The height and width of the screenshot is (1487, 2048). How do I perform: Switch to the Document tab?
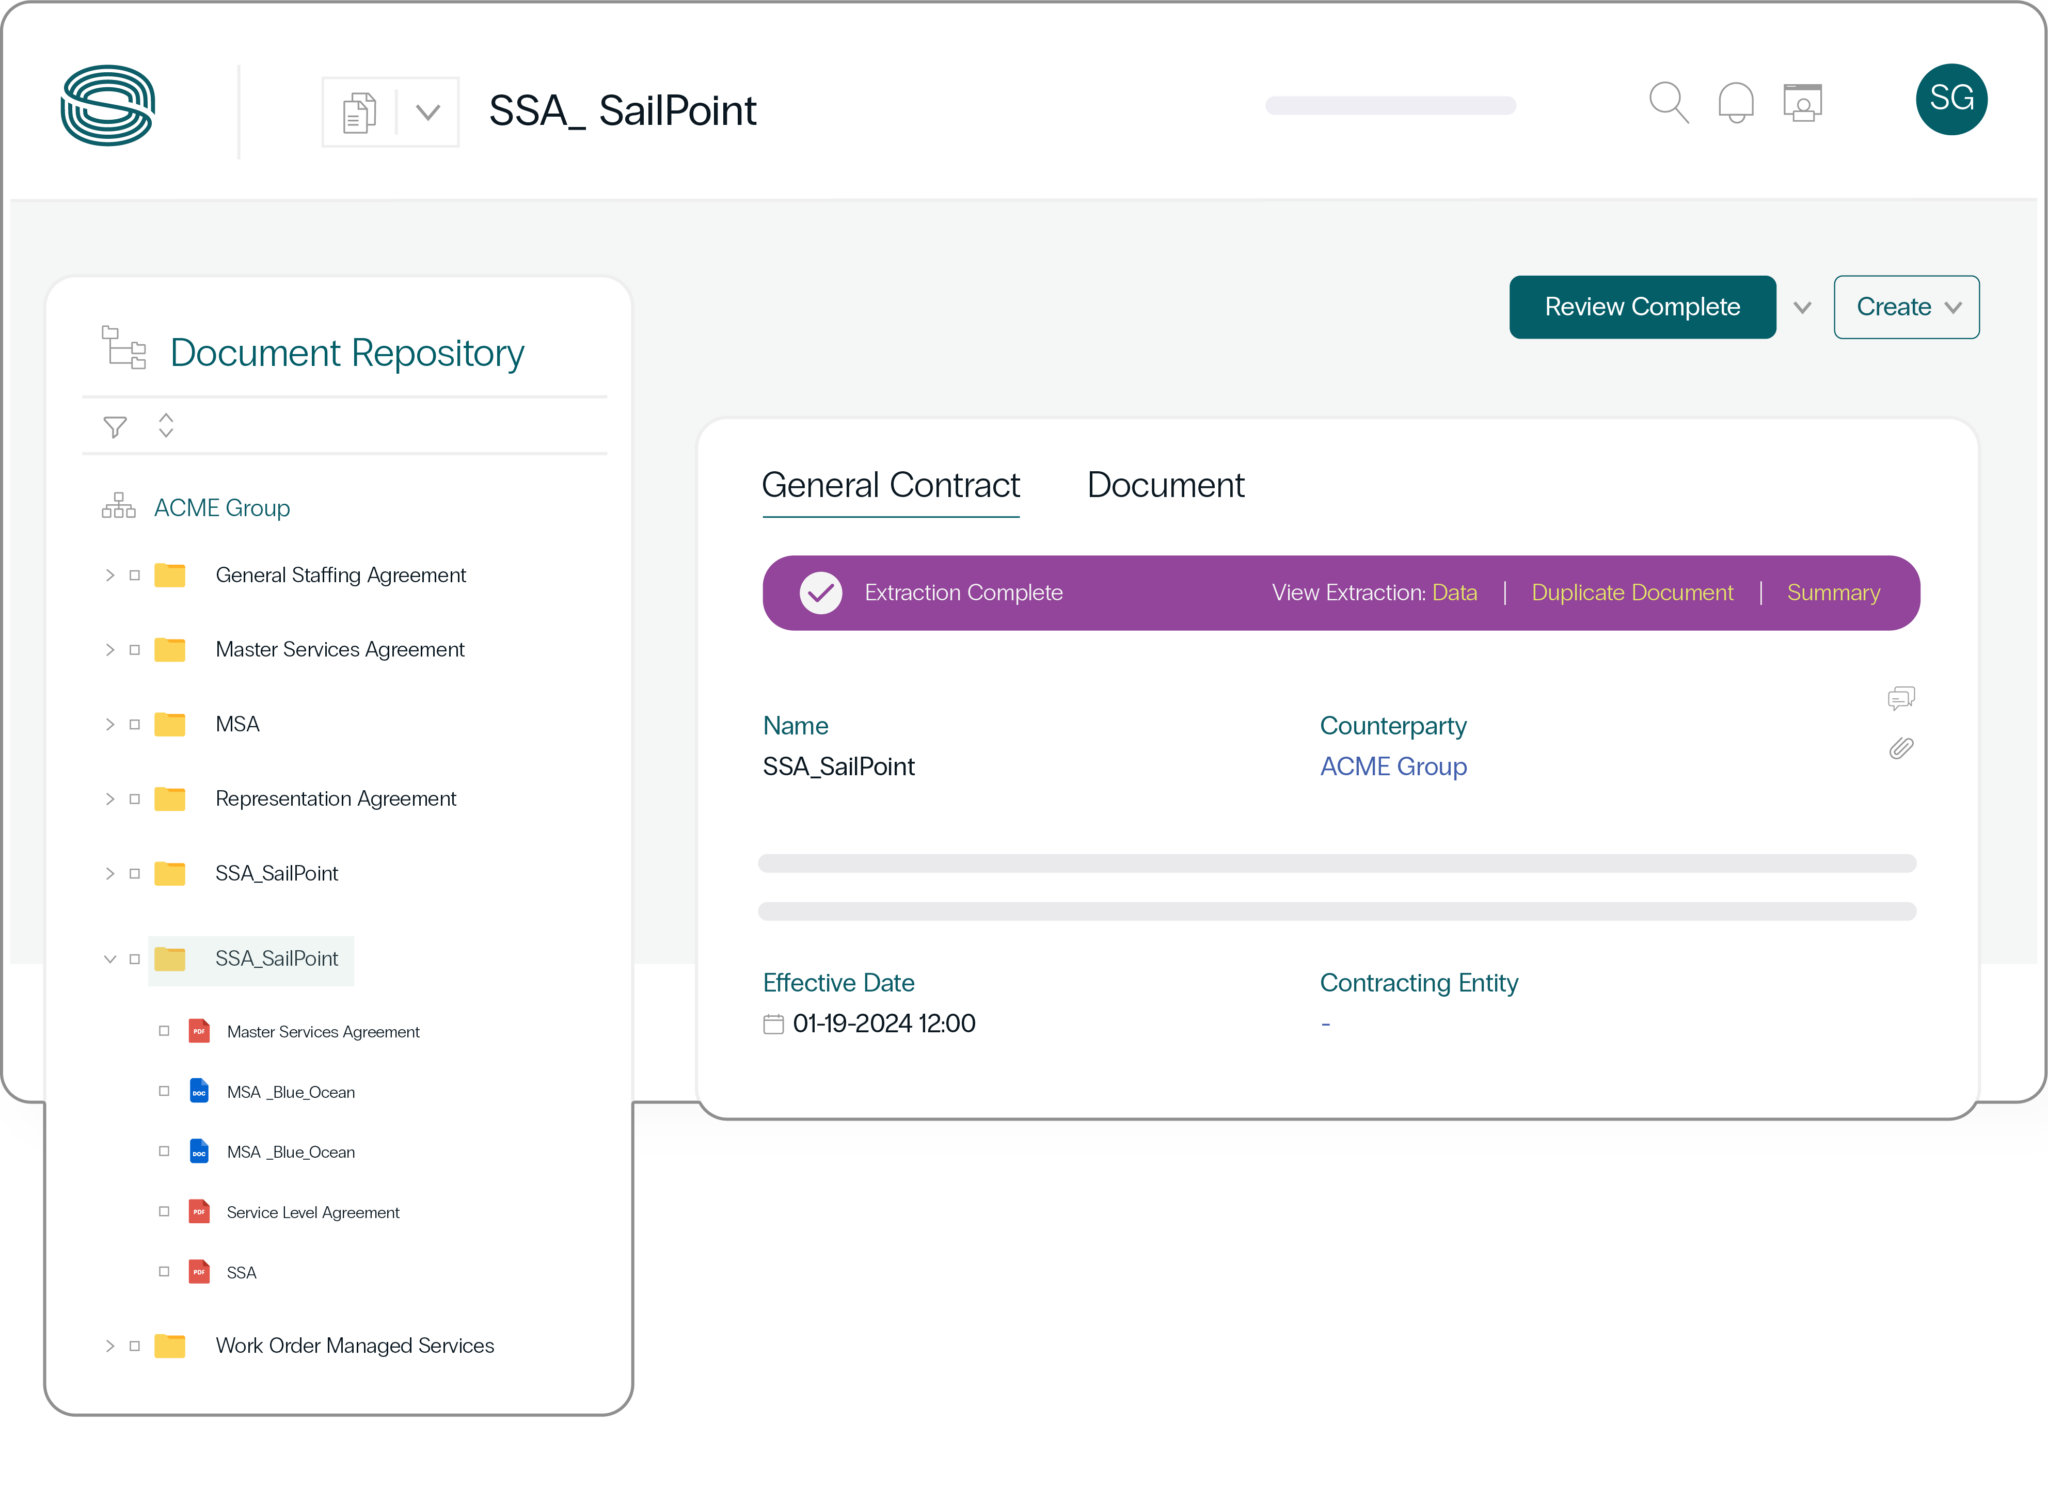click(1164, 485)
